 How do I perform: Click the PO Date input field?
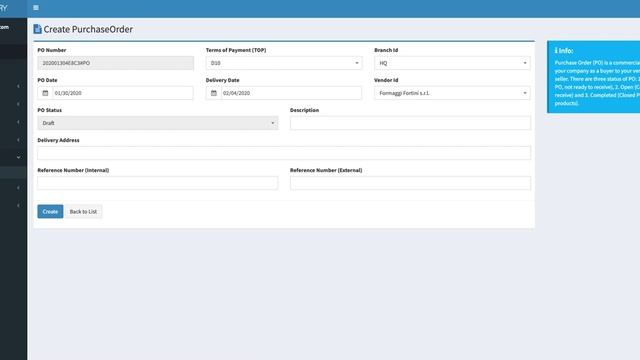tap(123, 93)
